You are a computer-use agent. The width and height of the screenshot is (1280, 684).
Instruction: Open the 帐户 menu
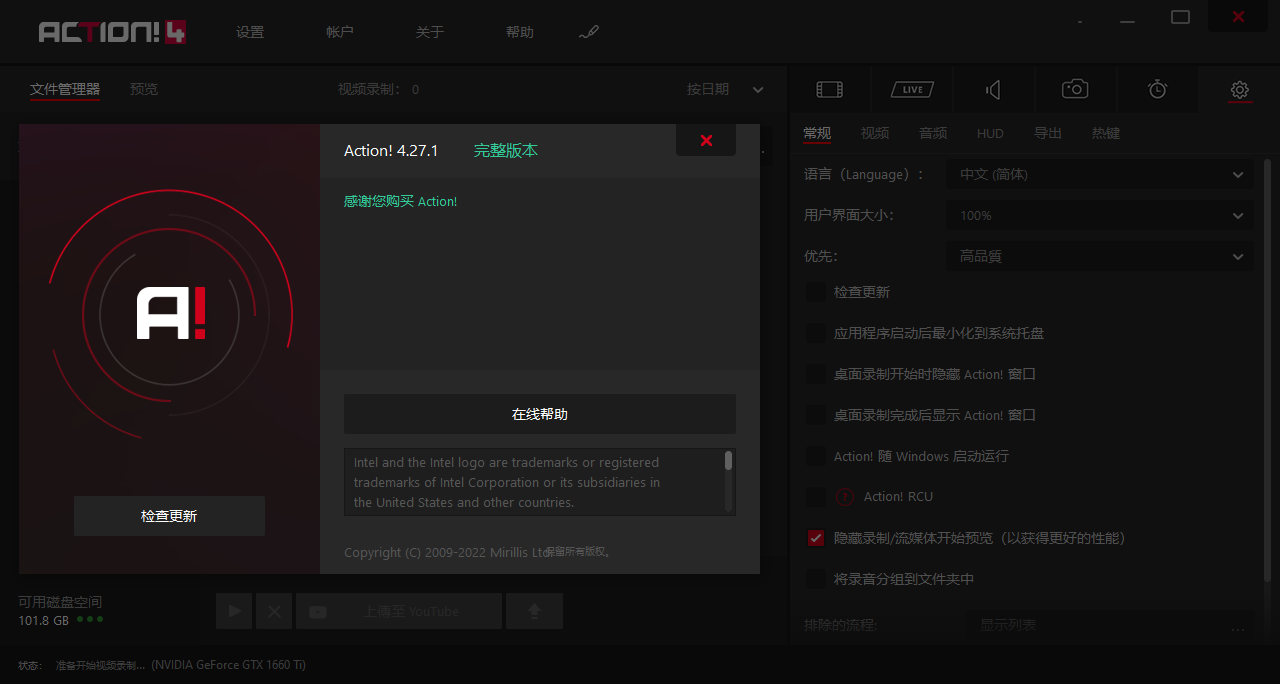pyautogui.click(x=340, y=32)
